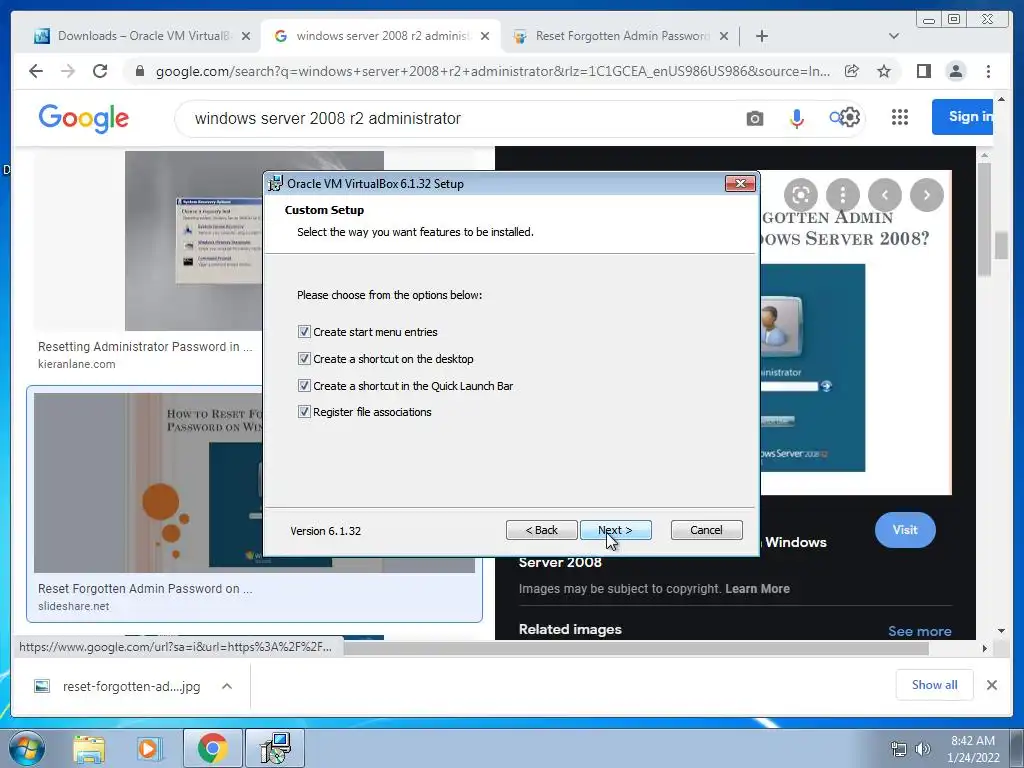Image resolution: width=1024 pixels, height=768 pixels.
Task: Close the VirtualBox Setup dialog
Action: 740,184
